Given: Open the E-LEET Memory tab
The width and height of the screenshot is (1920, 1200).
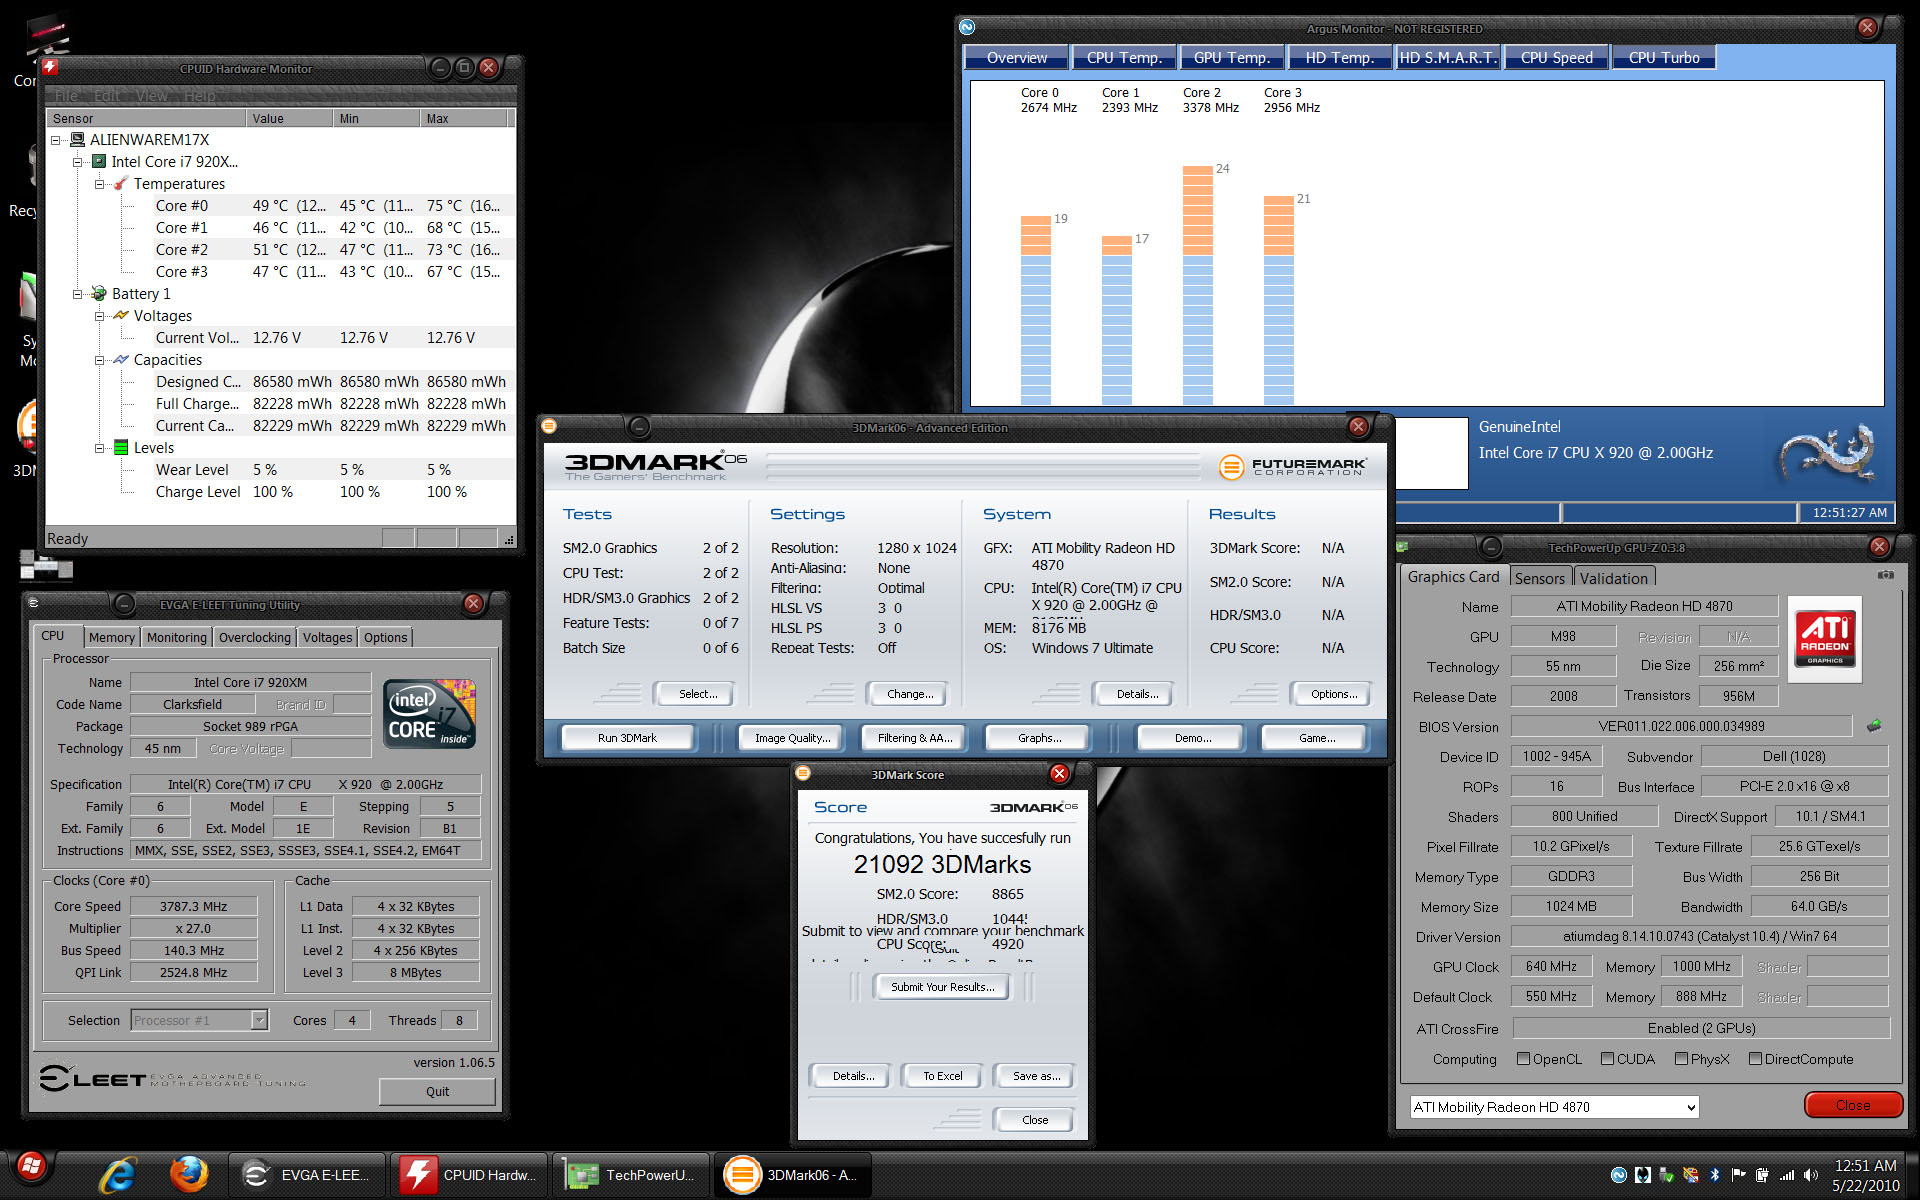Looking at the screenshot, I should [112, 637].
